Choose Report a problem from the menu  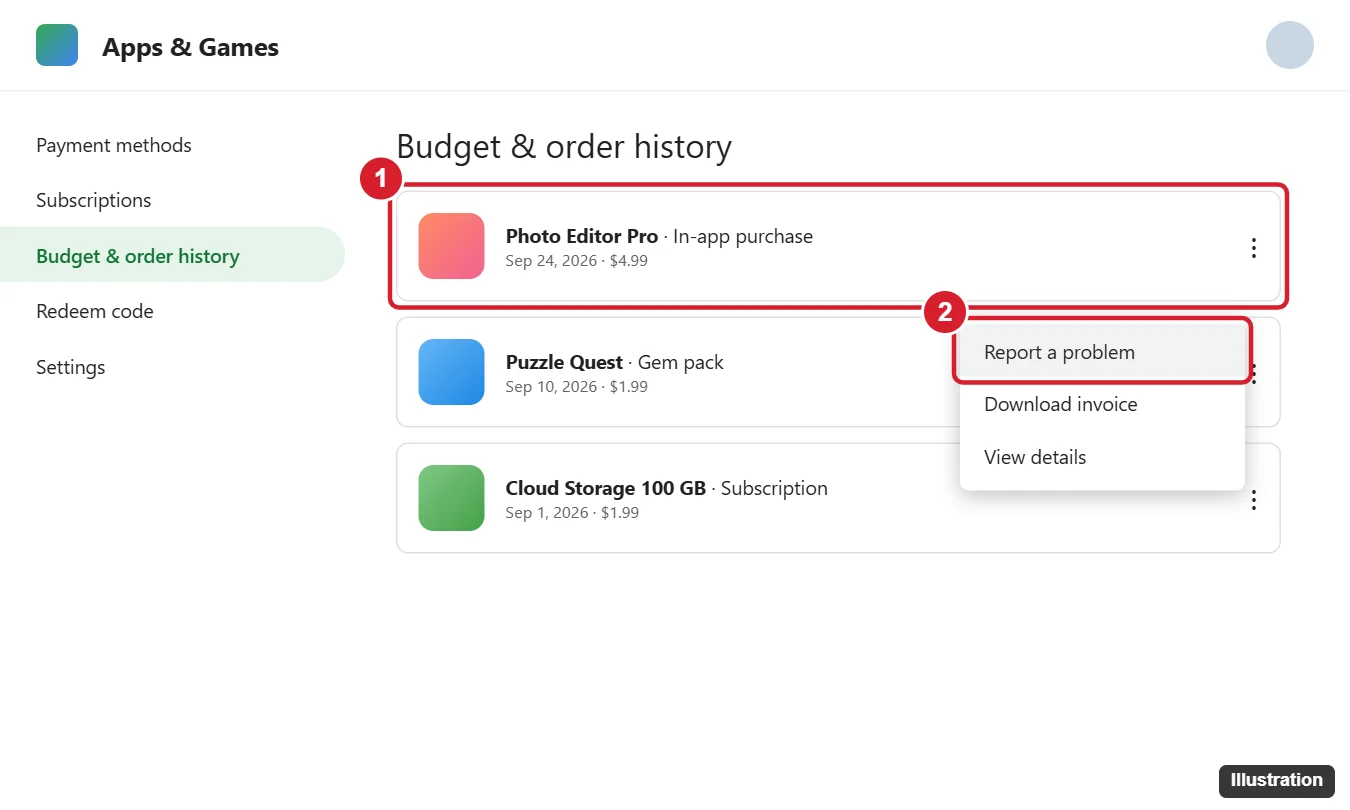pos(1102,352)
